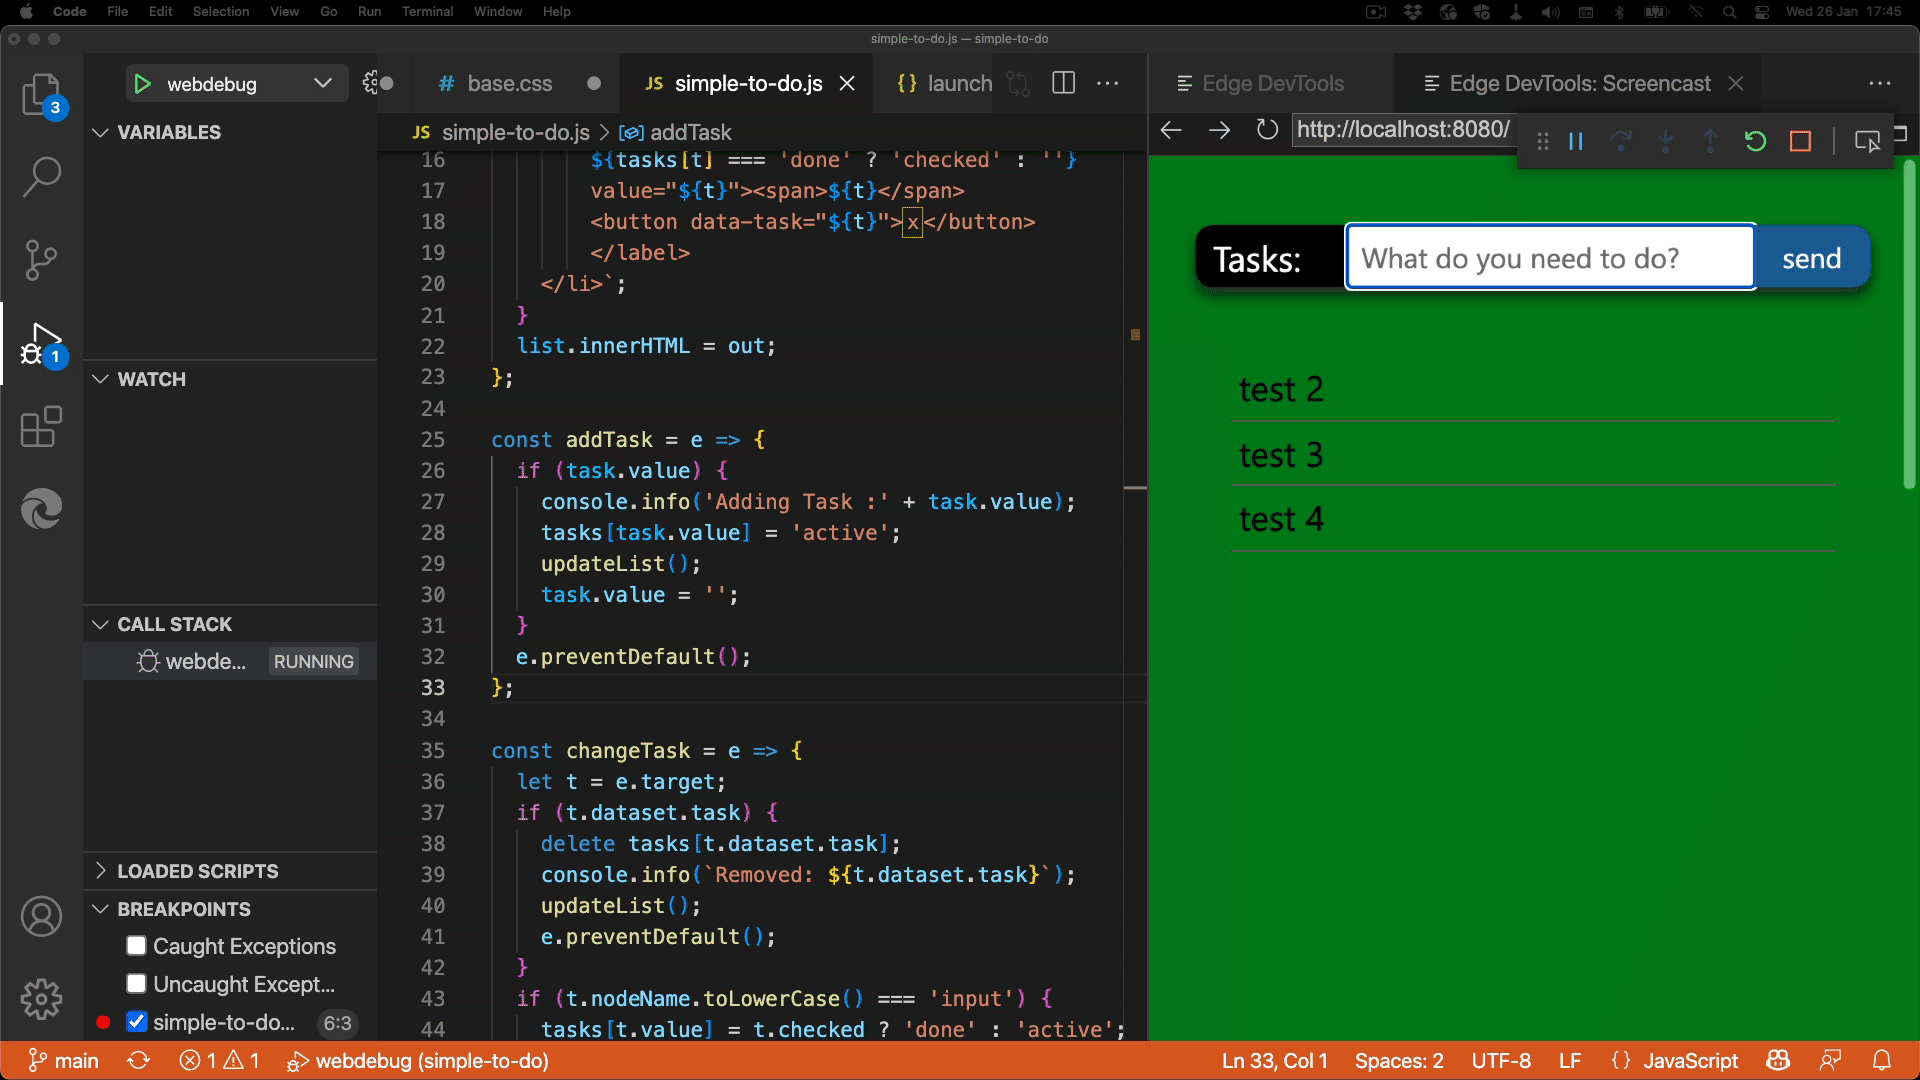Image resolution: width=1920 pixels, height=1080 pixels.
Task: Stop the debug session
Action: (1801, 141)
